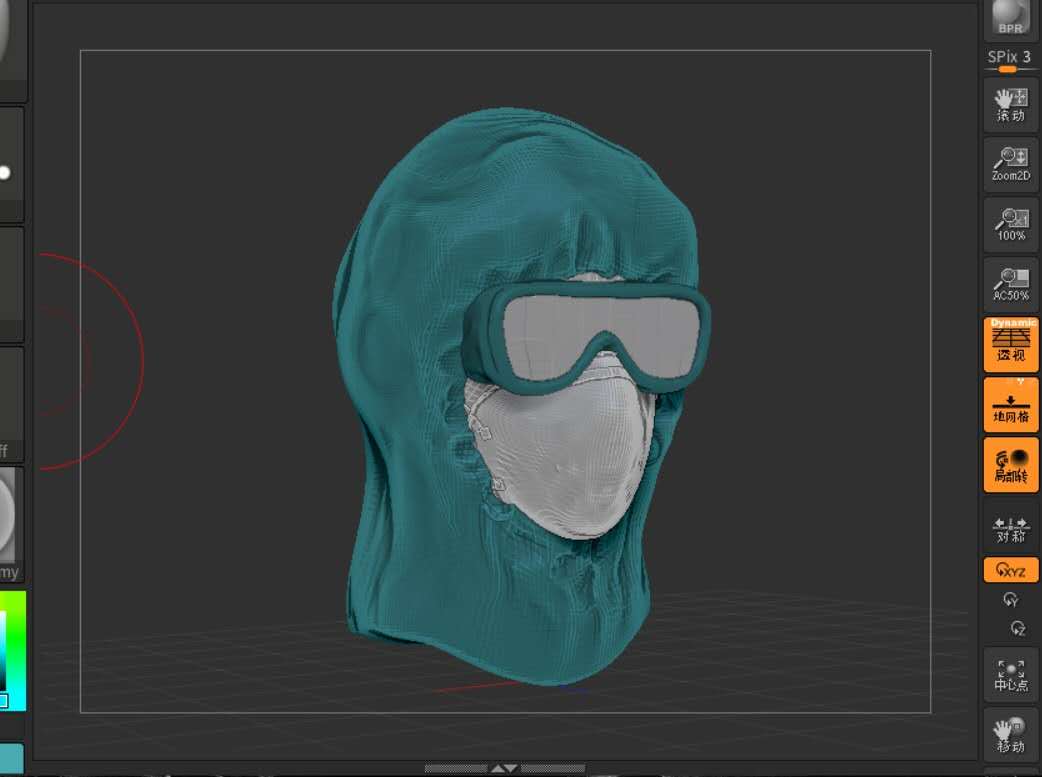Screen dimensions: 1042x777
Task: Select the Scroll (滚动) hand tool
Action: point(1011,104)
